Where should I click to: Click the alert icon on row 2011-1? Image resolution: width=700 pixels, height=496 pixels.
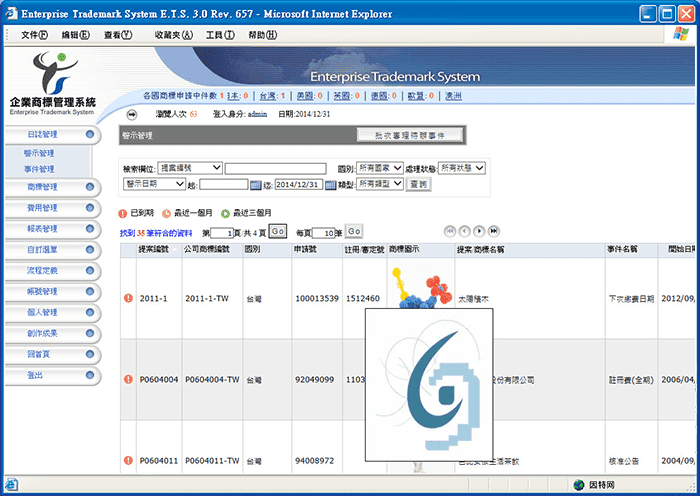(x=128, y=298)
